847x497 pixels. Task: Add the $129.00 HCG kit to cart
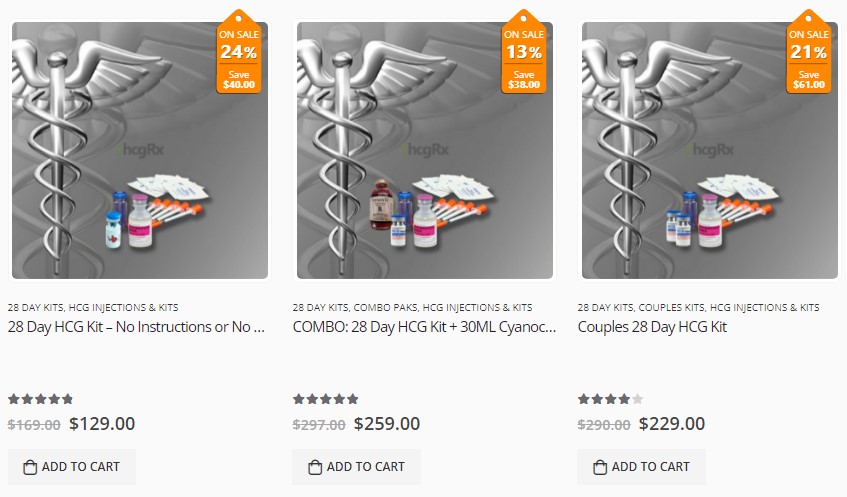point(71,467)
